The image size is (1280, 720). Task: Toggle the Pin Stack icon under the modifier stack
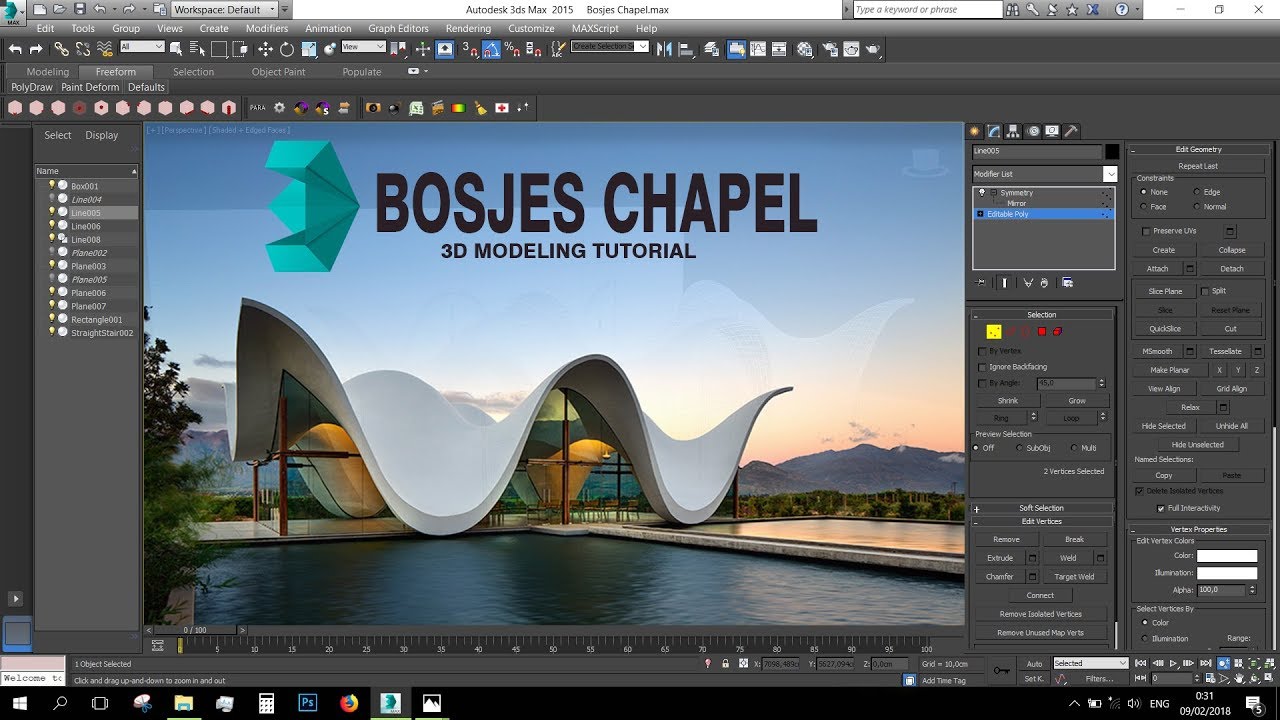coord(981,283)
